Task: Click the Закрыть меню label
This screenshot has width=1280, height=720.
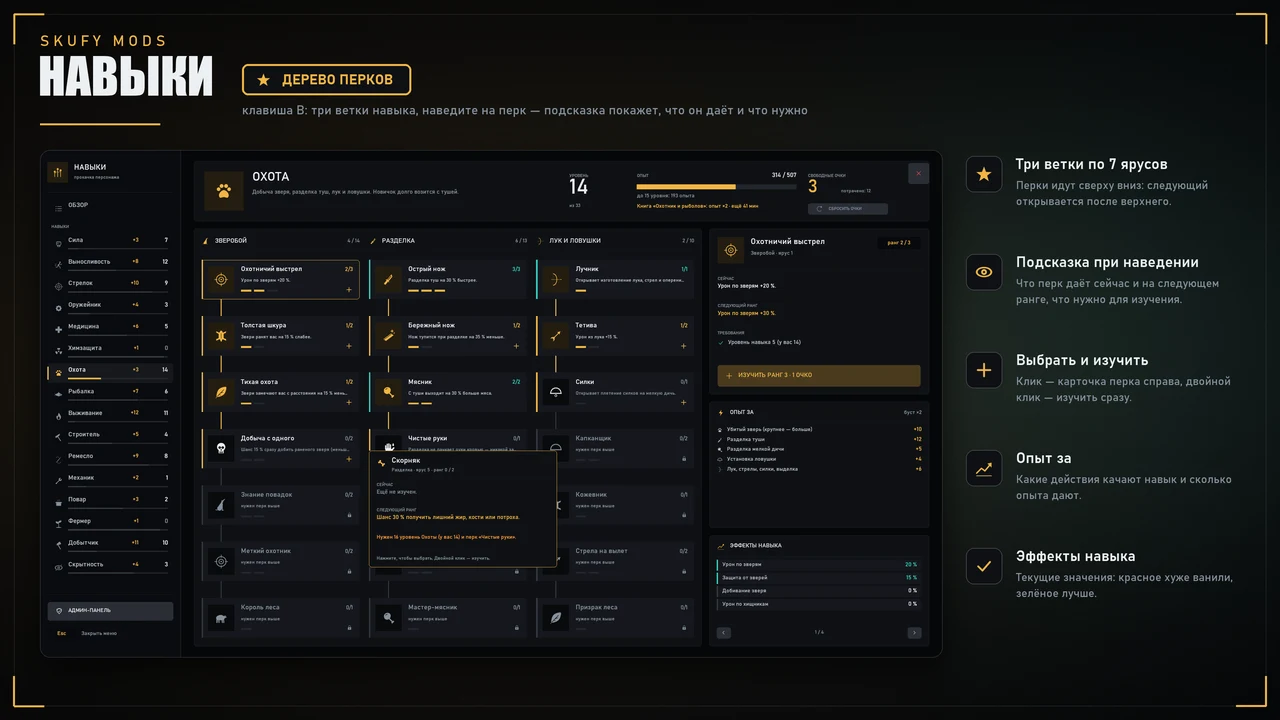Action: (x=99, y=633)
